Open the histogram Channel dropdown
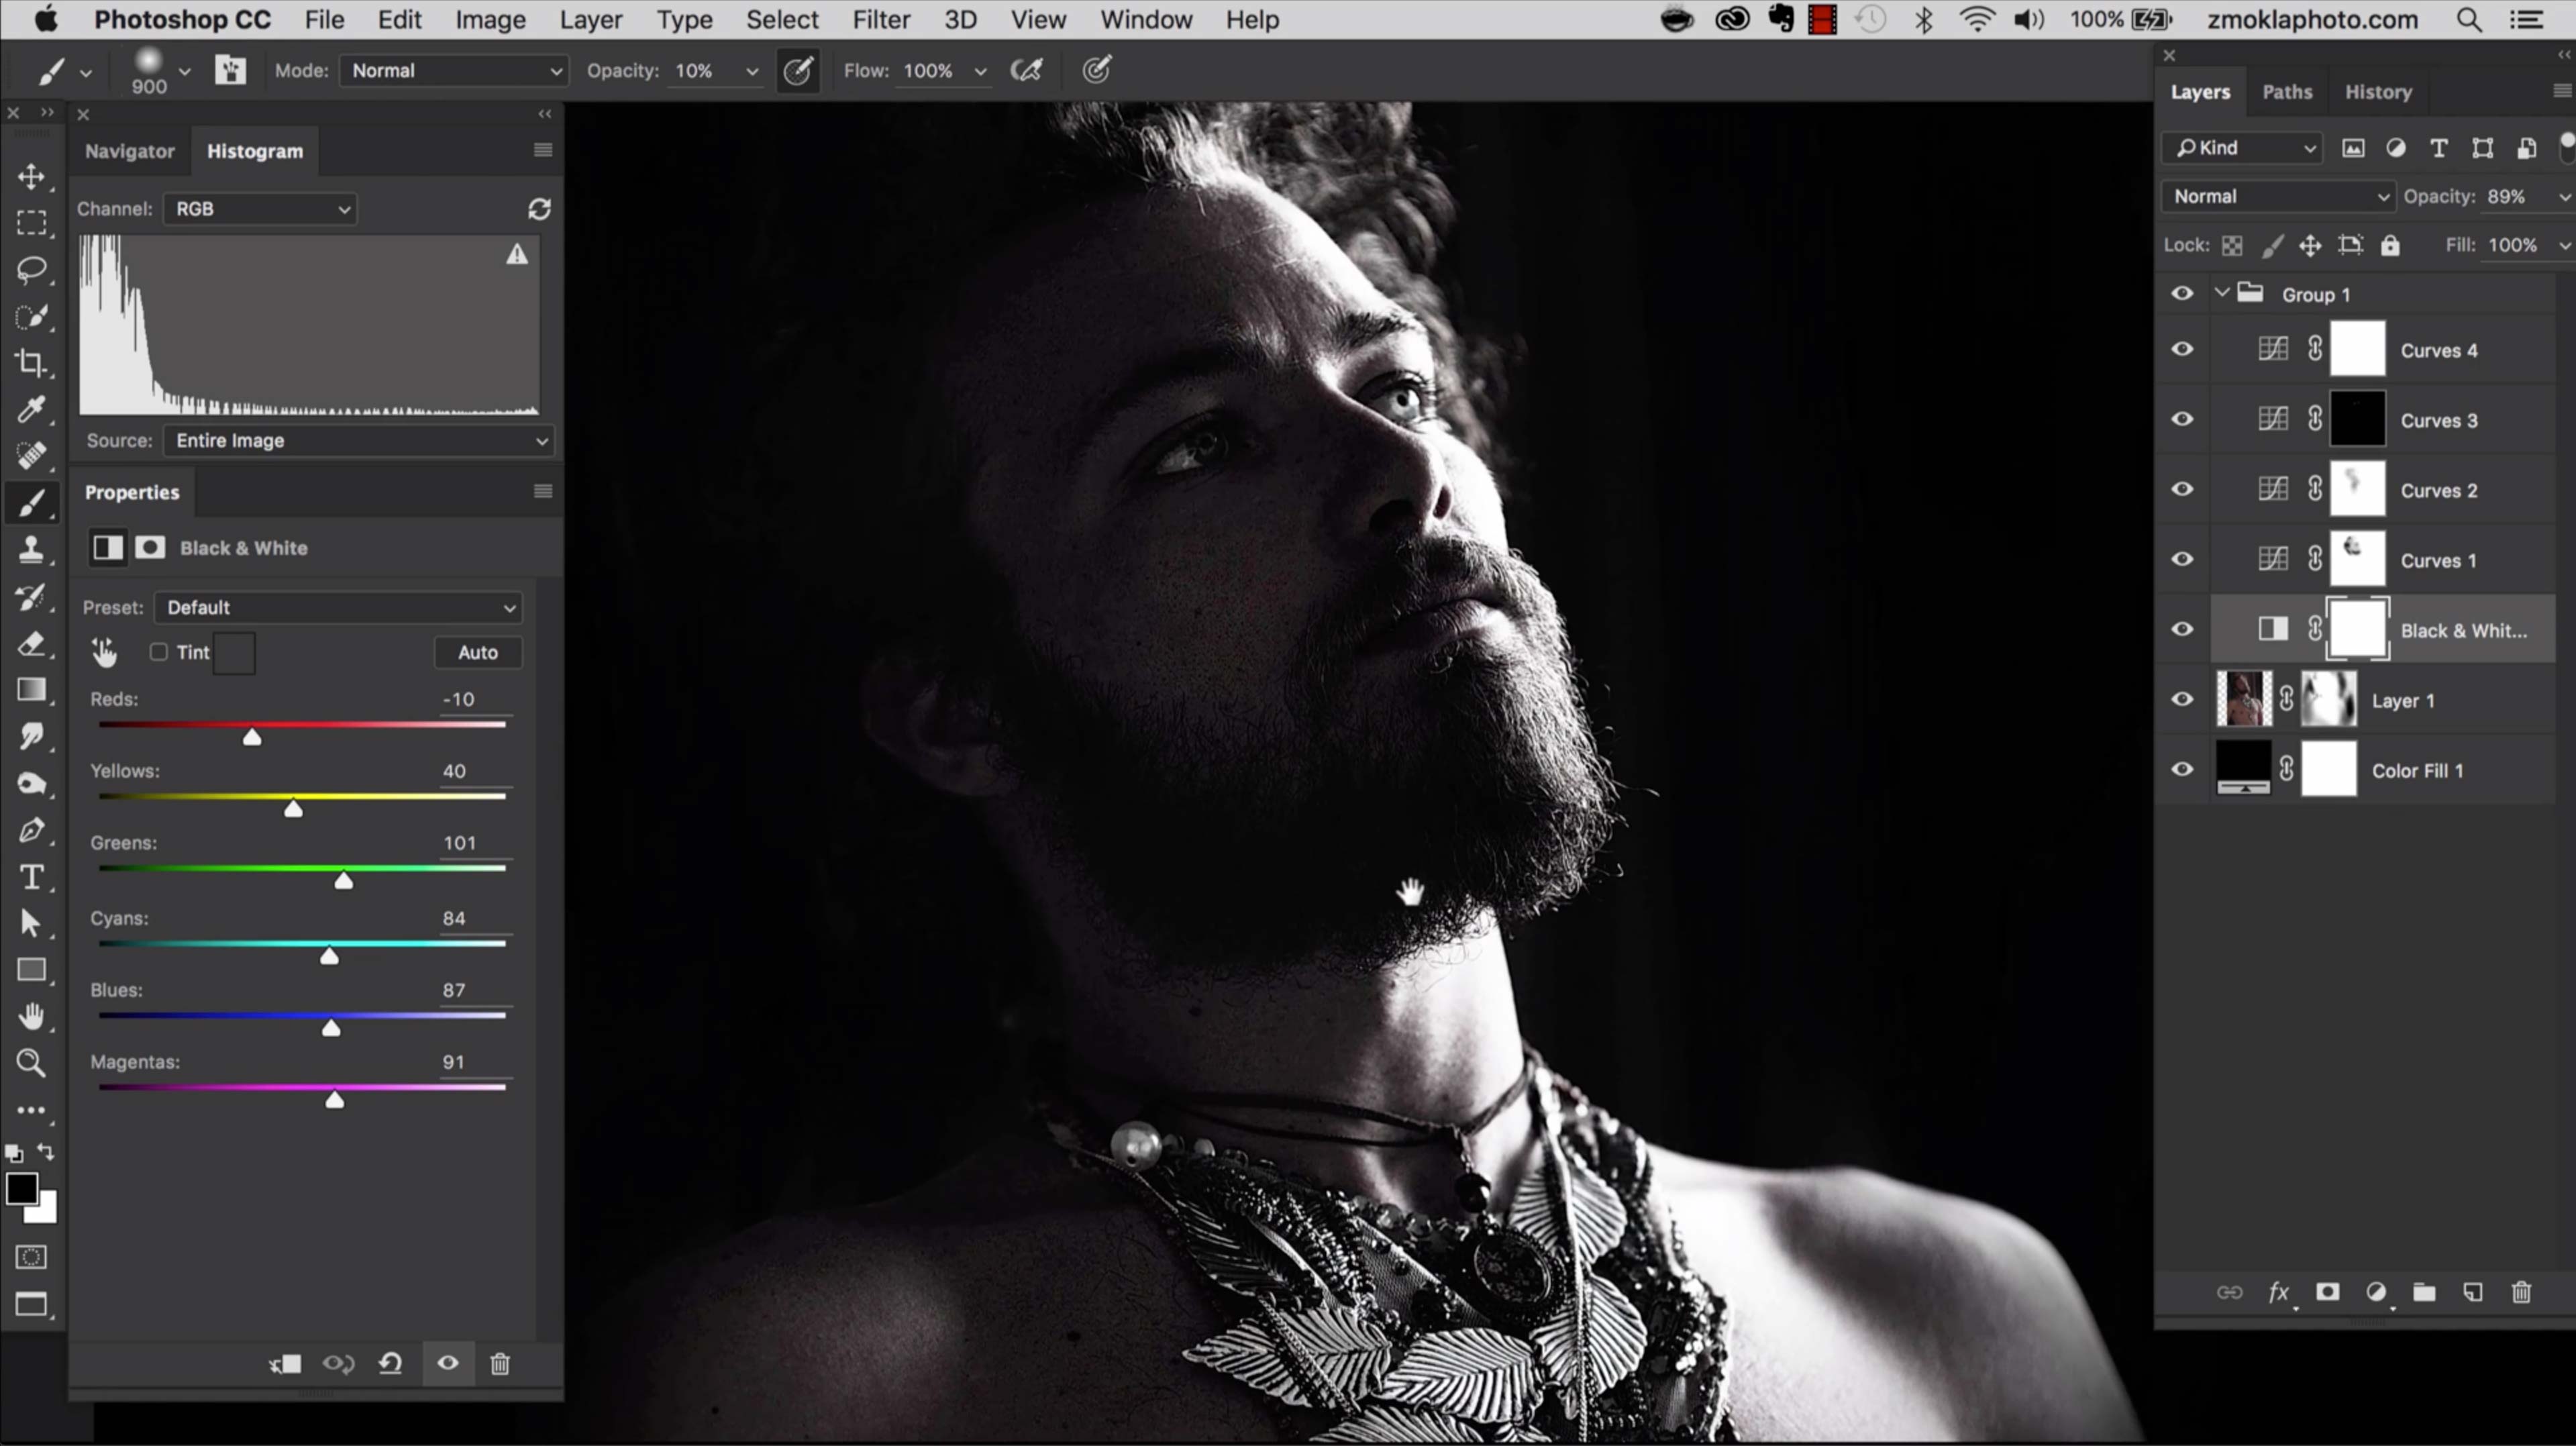This screenshot has height=1446, width=2576. [x=260, y=209]
